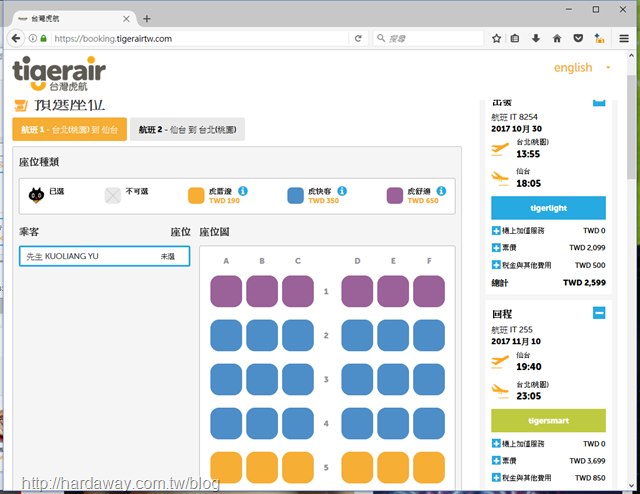640x494 pixels.
Task: Select seat 2F blue seat
Action: 429,335
